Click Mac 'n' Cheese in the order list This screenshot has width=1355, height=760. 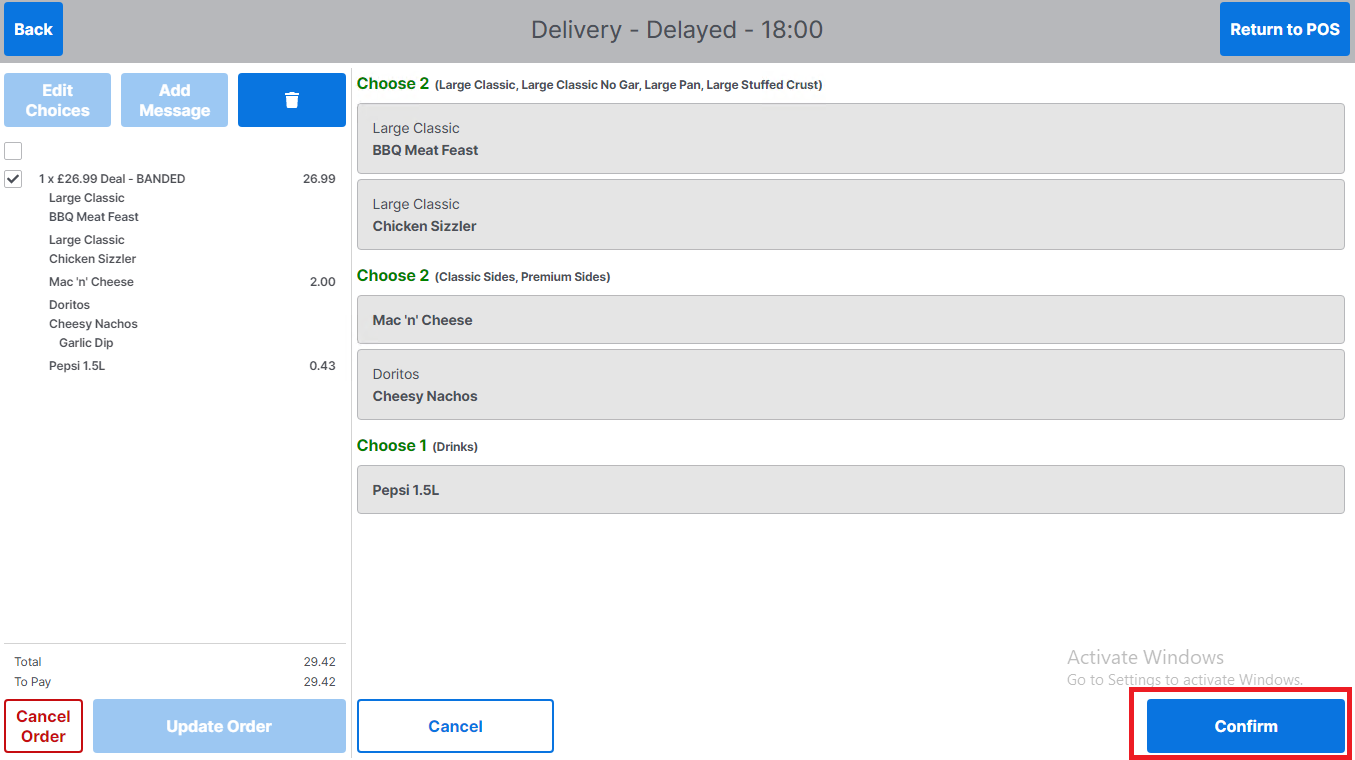[x=91, y=282]
